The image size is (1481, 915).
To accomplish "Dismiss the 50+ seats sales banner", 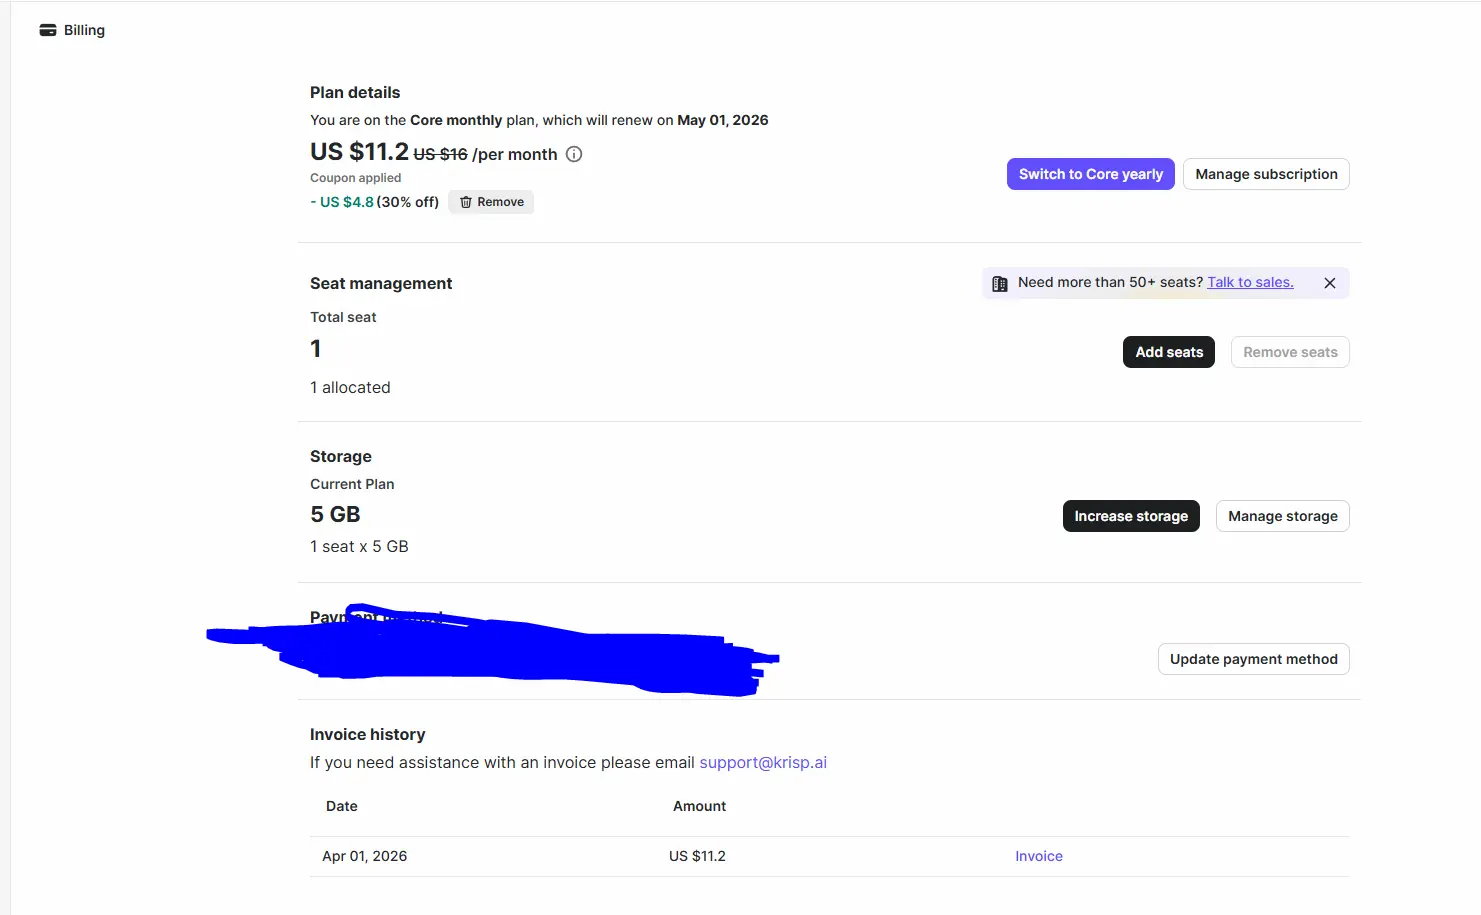I will (1330, 283).
